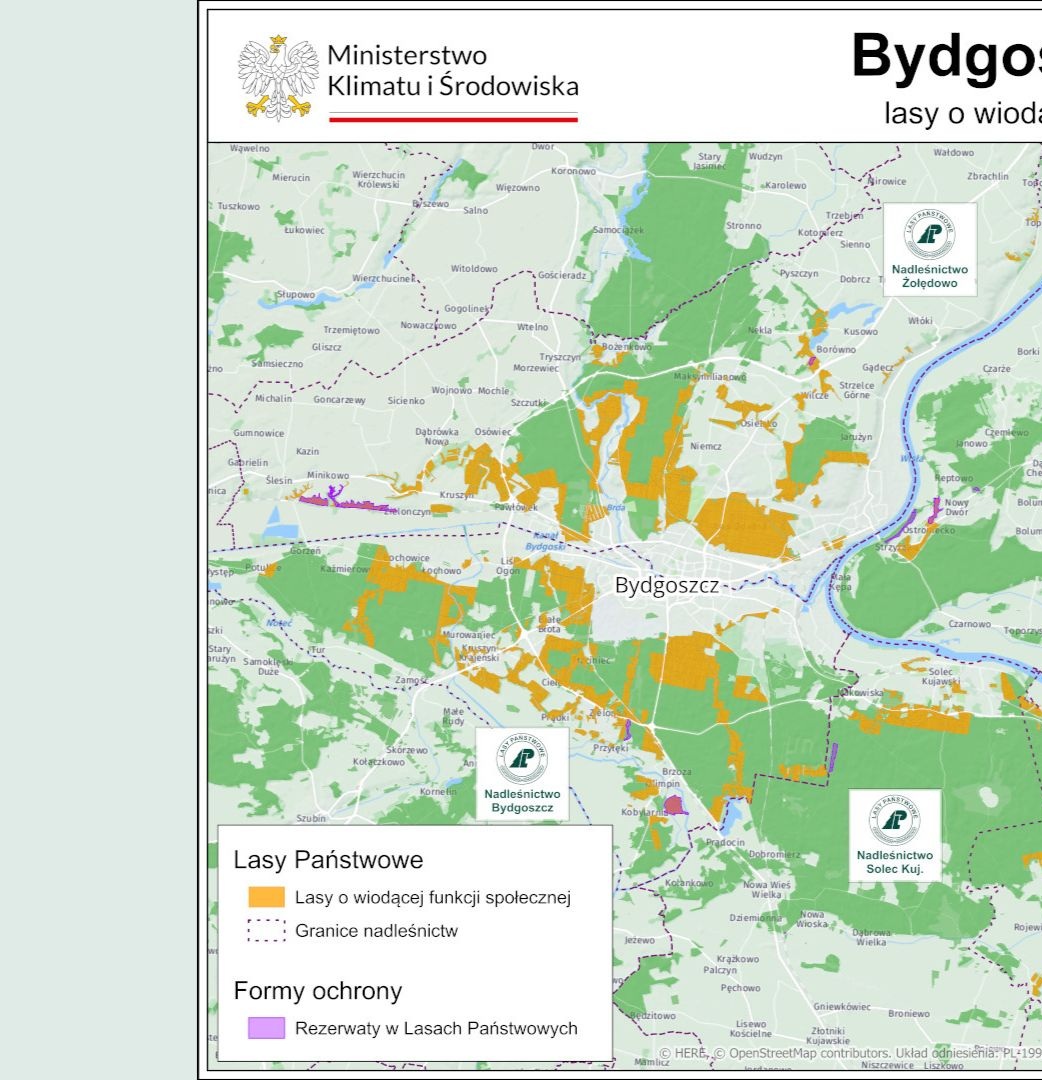The image size is (1042, 1080).
Task: Click the orange social-function forest legend swatch
Action: 266,897
